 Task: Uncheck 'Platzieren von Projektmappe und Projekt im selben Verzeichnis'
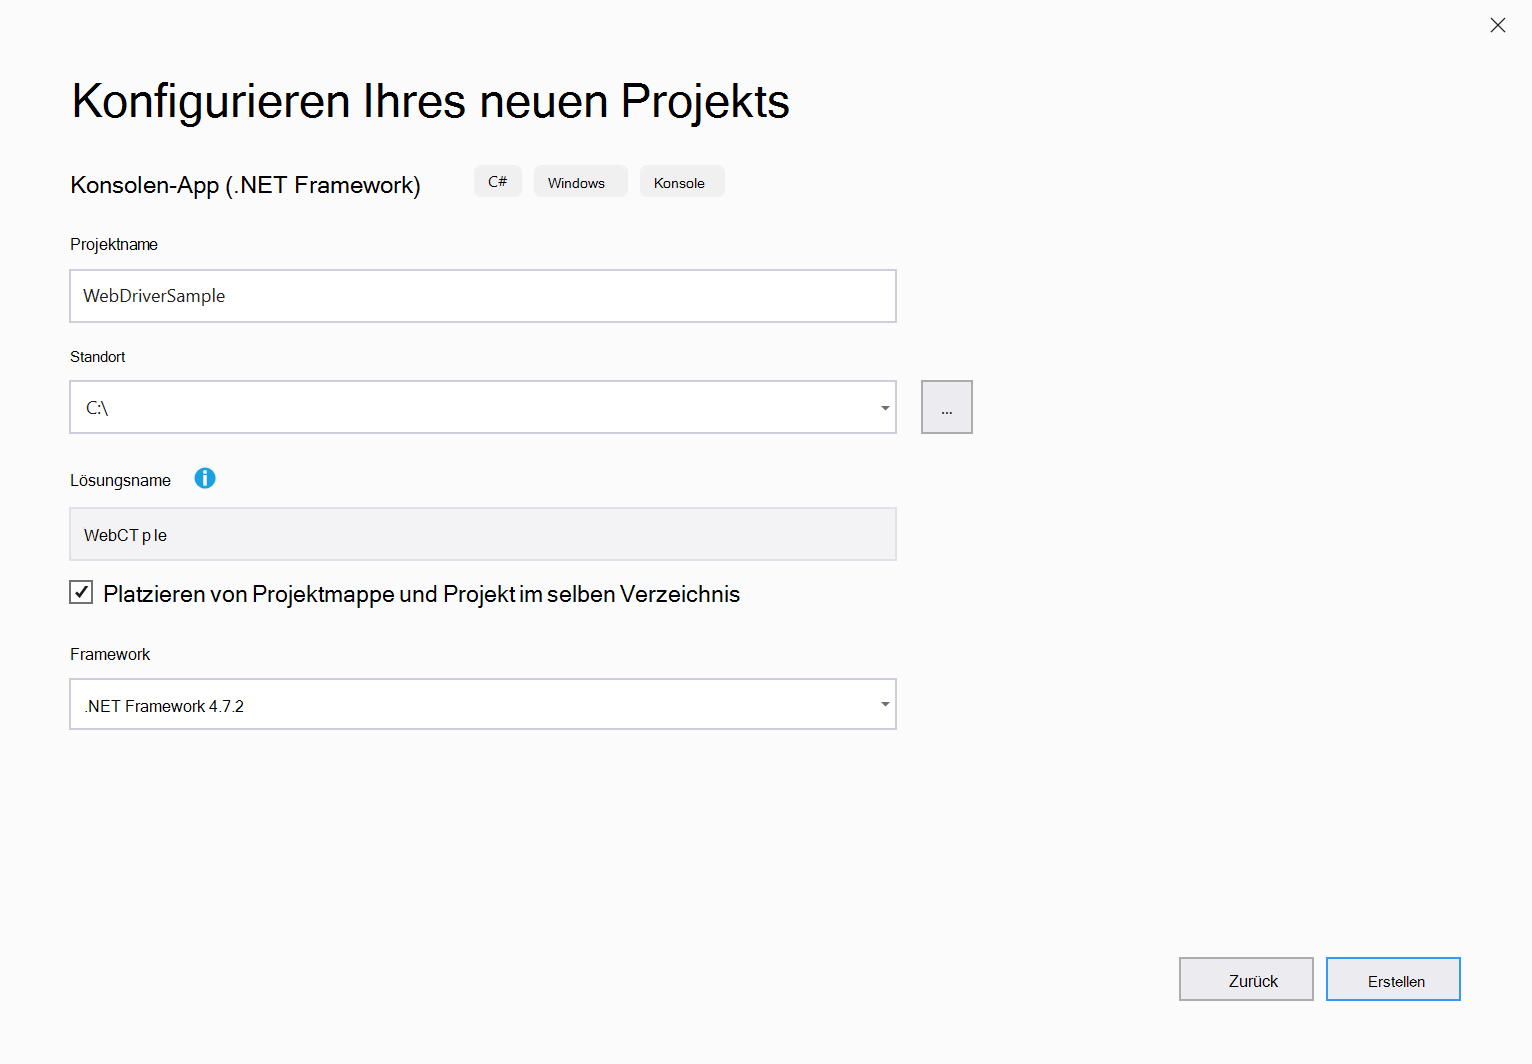click(81, 592)
